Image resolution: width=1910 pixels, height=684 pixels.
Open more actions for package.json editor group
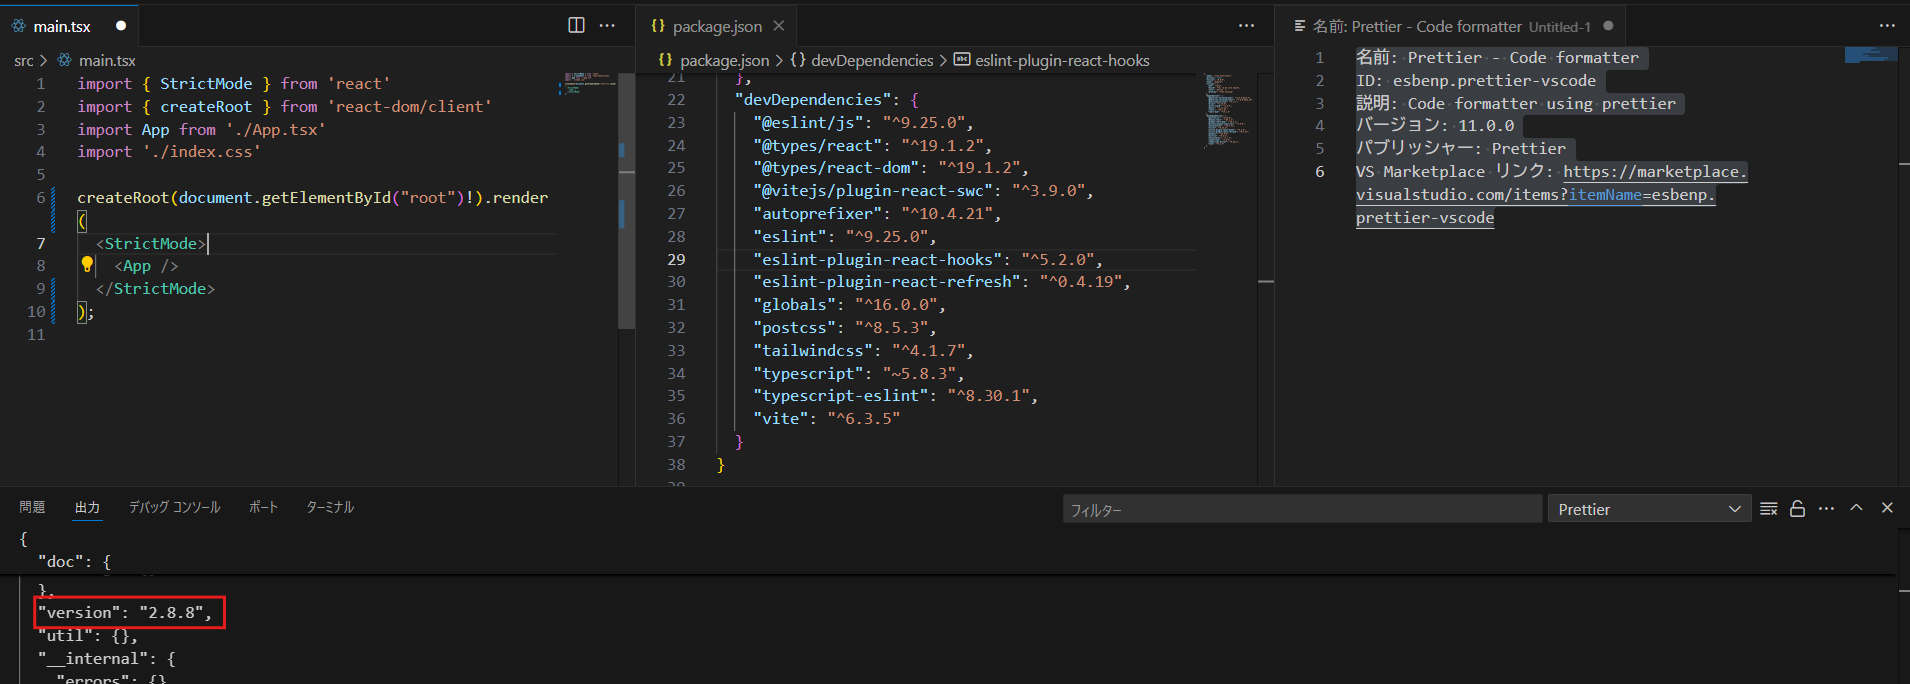[x=1246, y=25]
